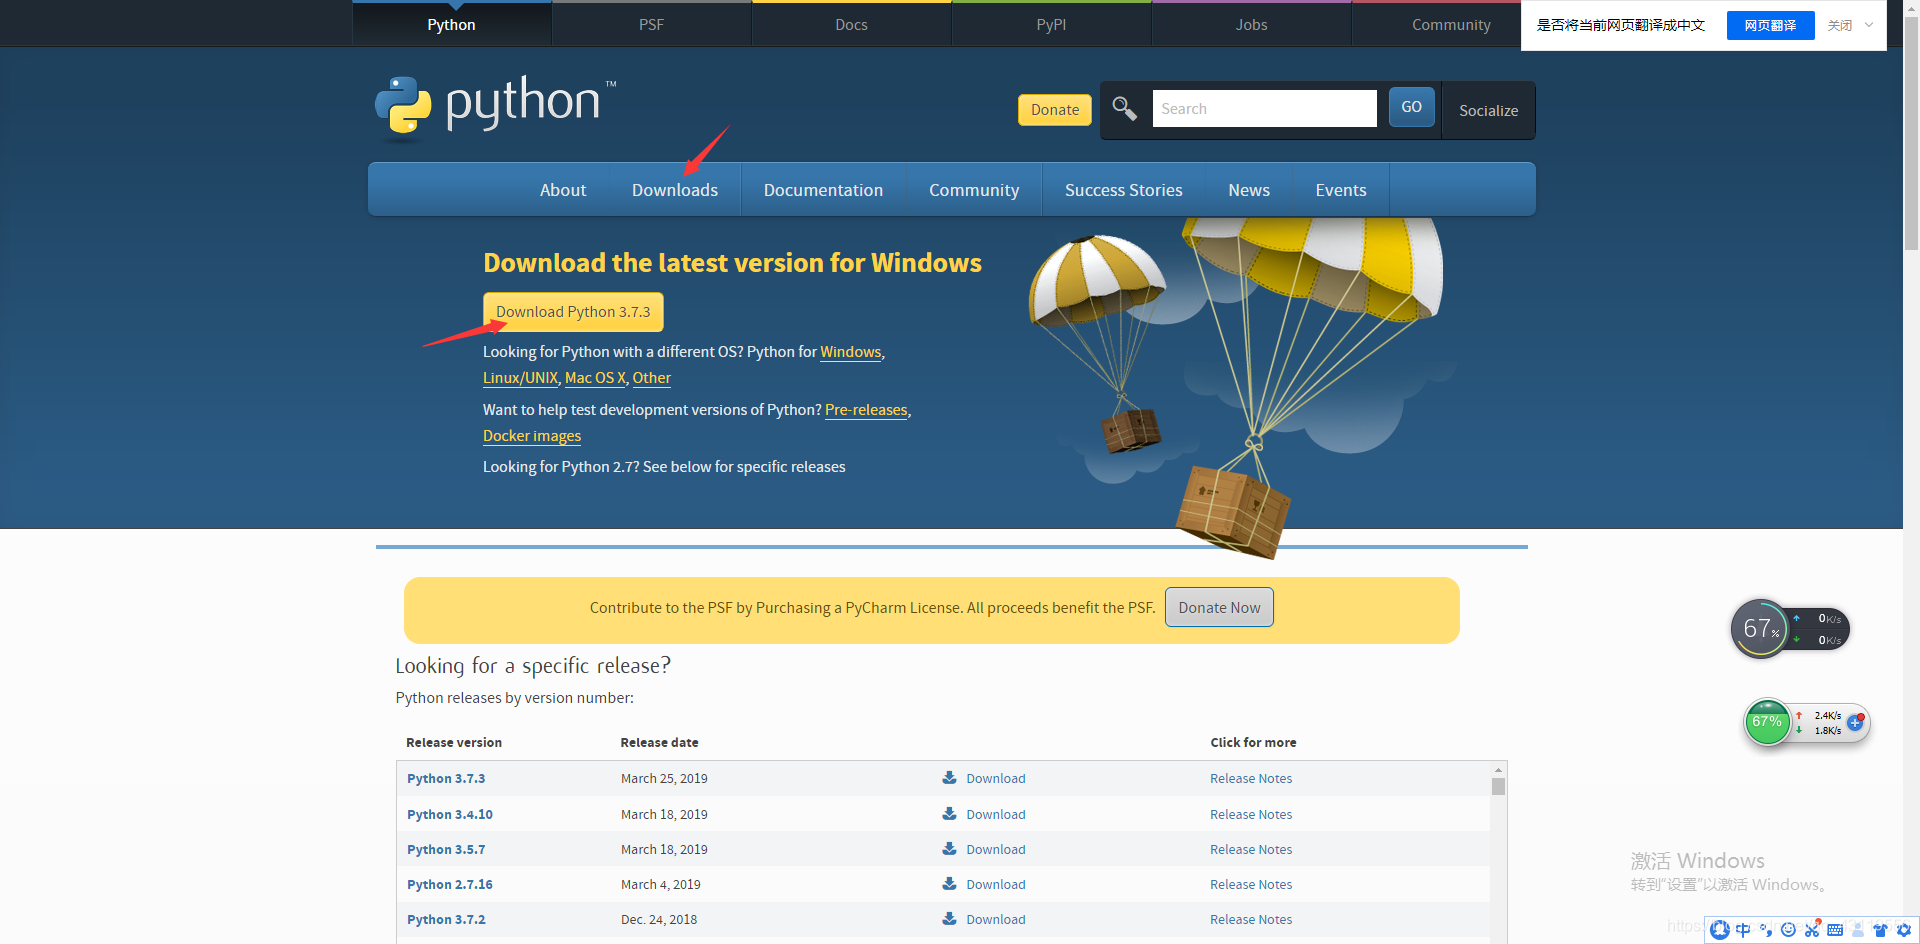The width and height of the screenshot is (1920, 944).
Task: Click the release list scroll-up arrow
Action: click(1498, 770)
